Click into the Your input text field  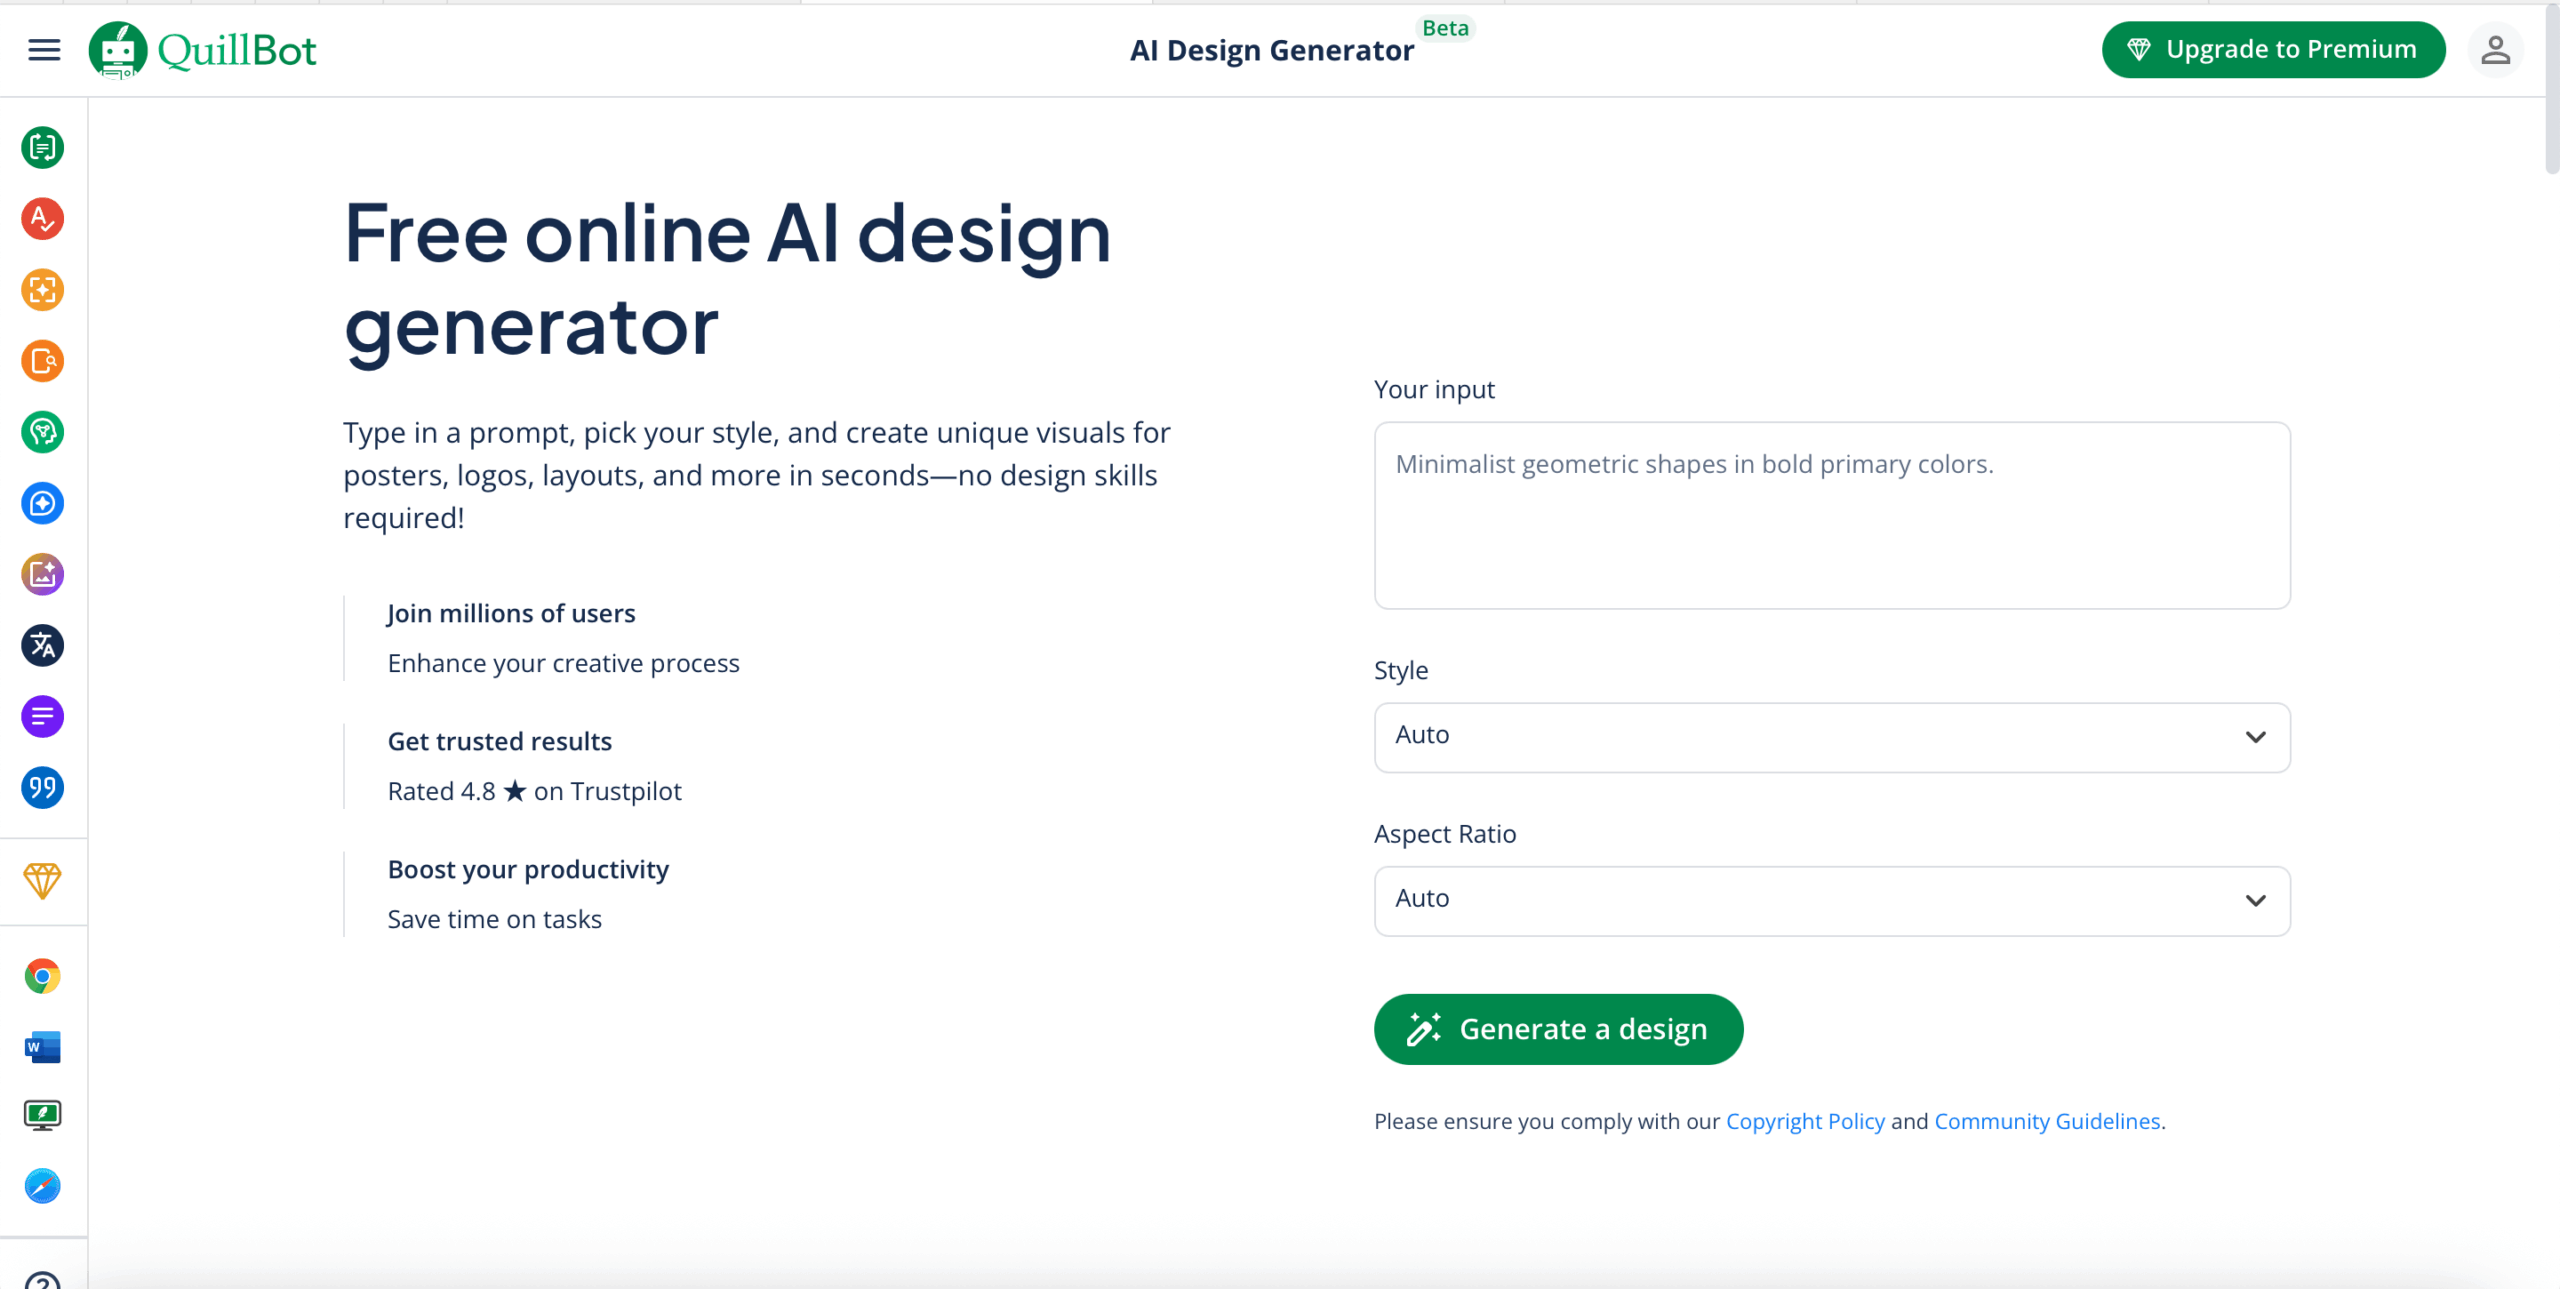tap(1831, 515)
